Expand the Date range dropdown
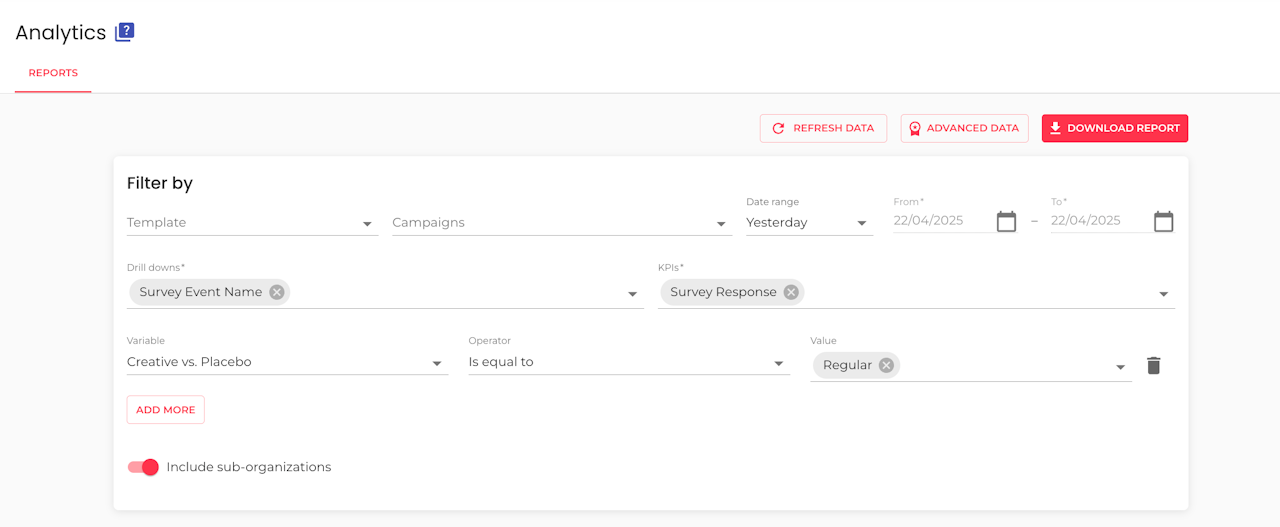The width and height of the screenshot is (1280, 527). coord(862,224)
